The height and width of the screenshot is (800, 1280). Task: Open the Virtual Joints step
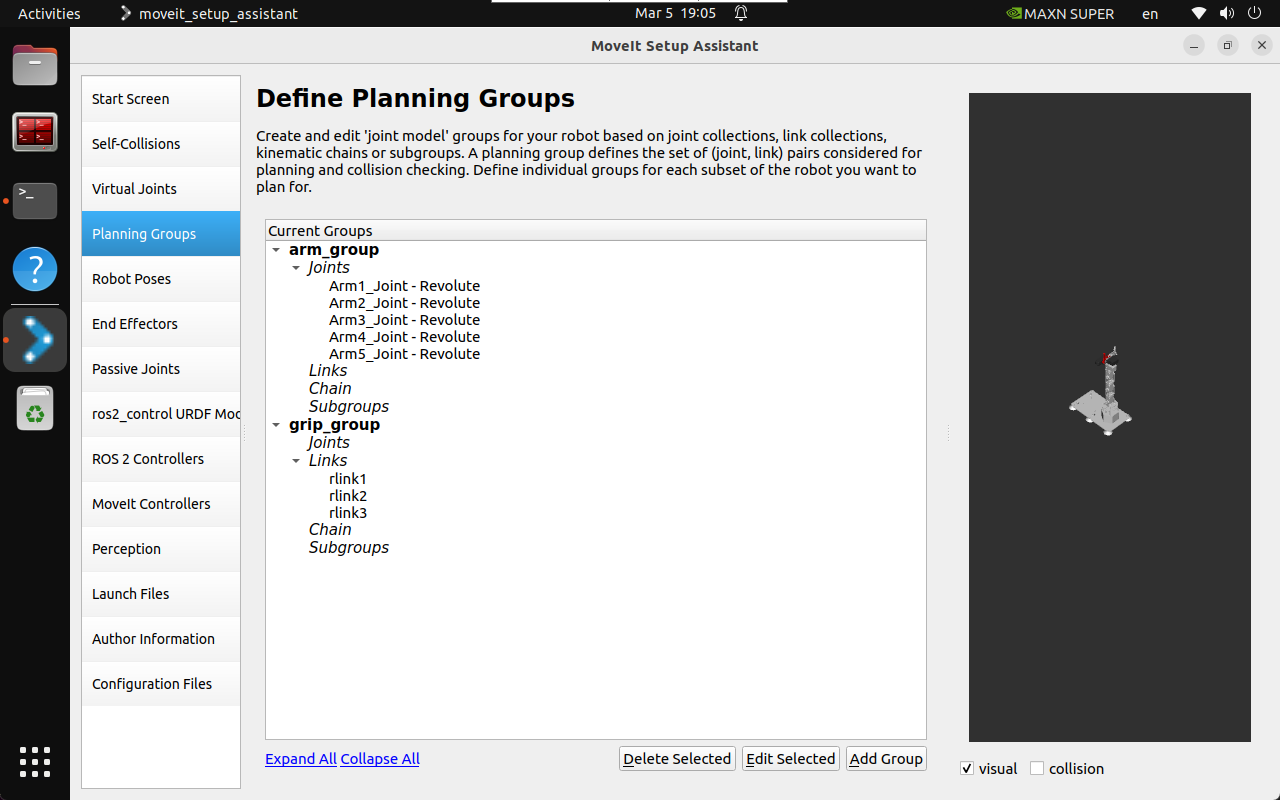click(161, 189)
